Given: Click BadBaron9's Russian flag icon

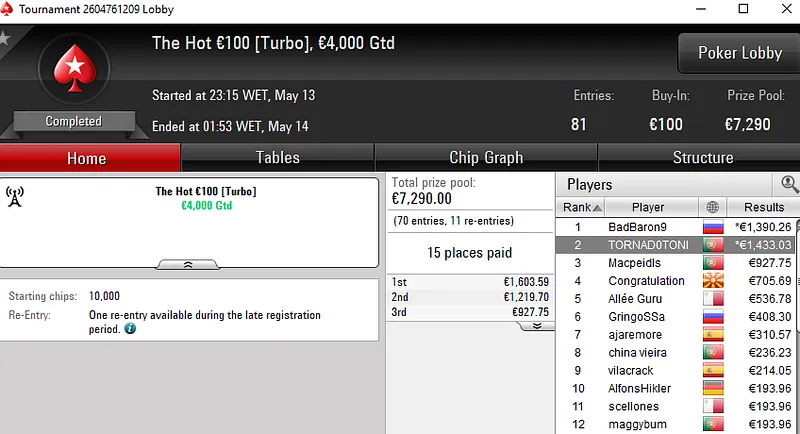Looking at the screenshot, I should click(713, 227).
